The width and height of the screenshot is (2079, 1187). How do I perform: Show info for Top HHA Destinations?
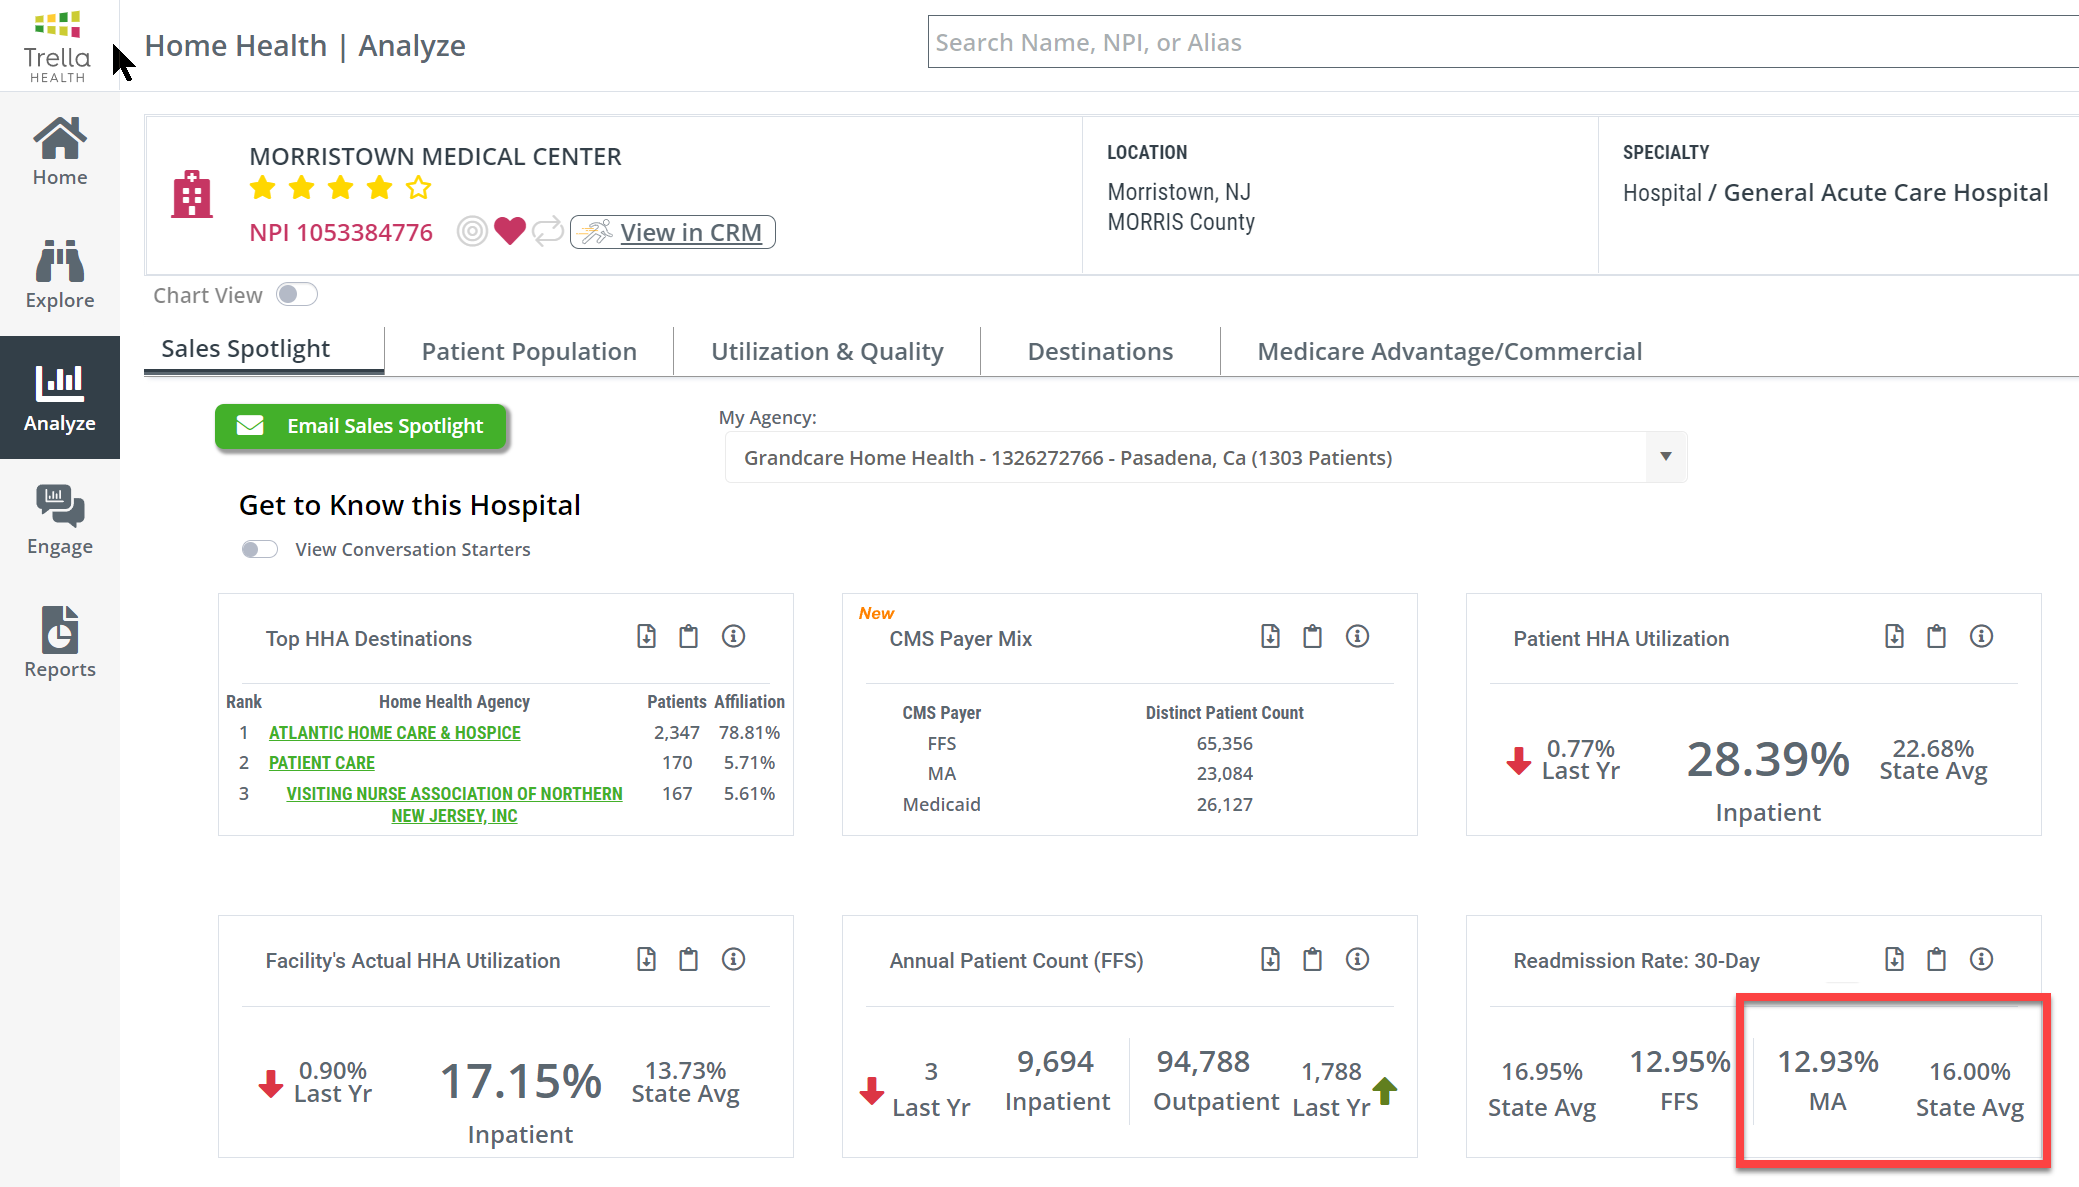[734, 637]
